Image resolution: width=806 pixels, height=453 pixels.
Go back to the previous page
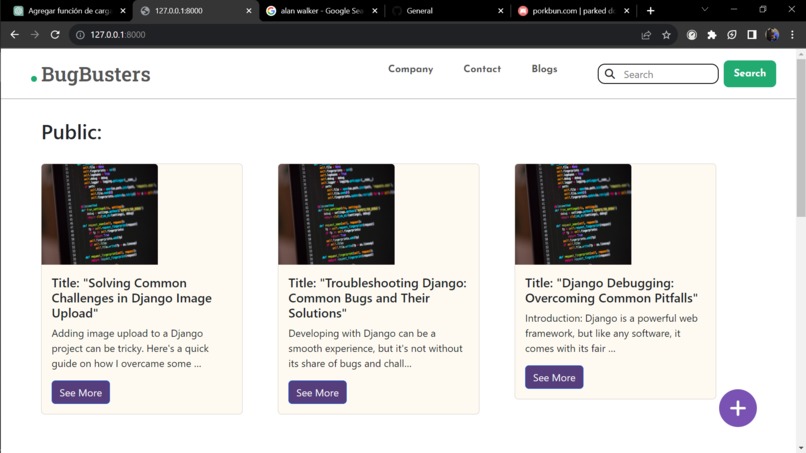[x=14, y=34]
